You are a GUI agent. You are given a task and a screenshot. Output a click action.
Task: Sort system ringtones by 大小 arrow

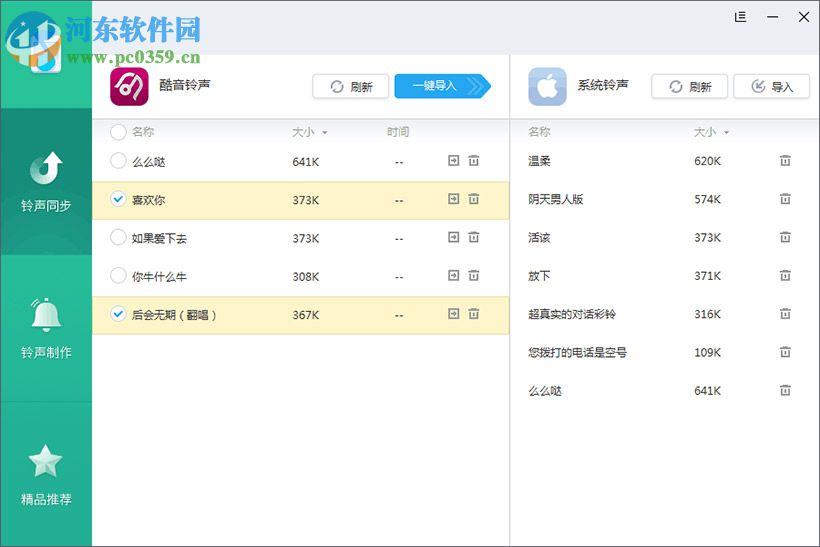tap(726, 133)
